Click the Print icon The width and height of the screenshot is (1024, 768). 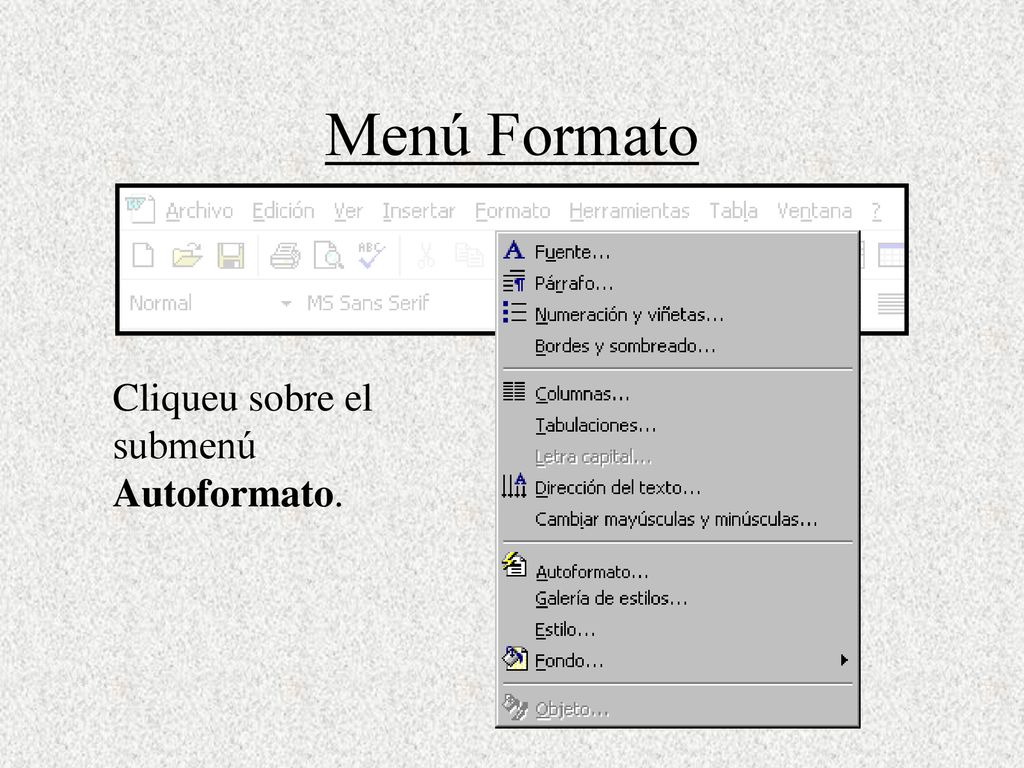click(x=285, y=255)
